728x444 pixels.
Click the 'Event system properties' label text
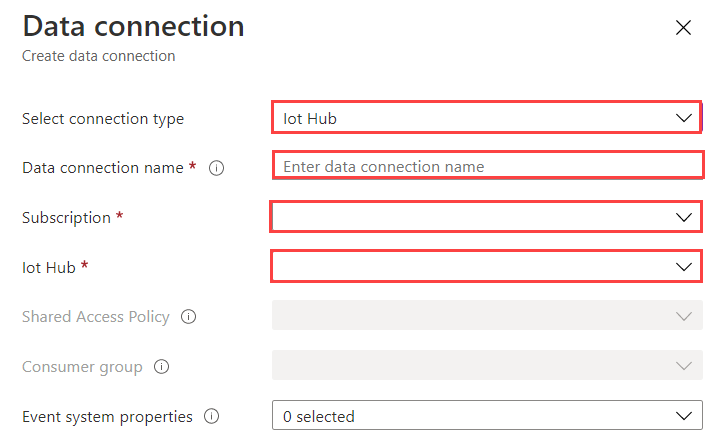(x=107, y=416)
